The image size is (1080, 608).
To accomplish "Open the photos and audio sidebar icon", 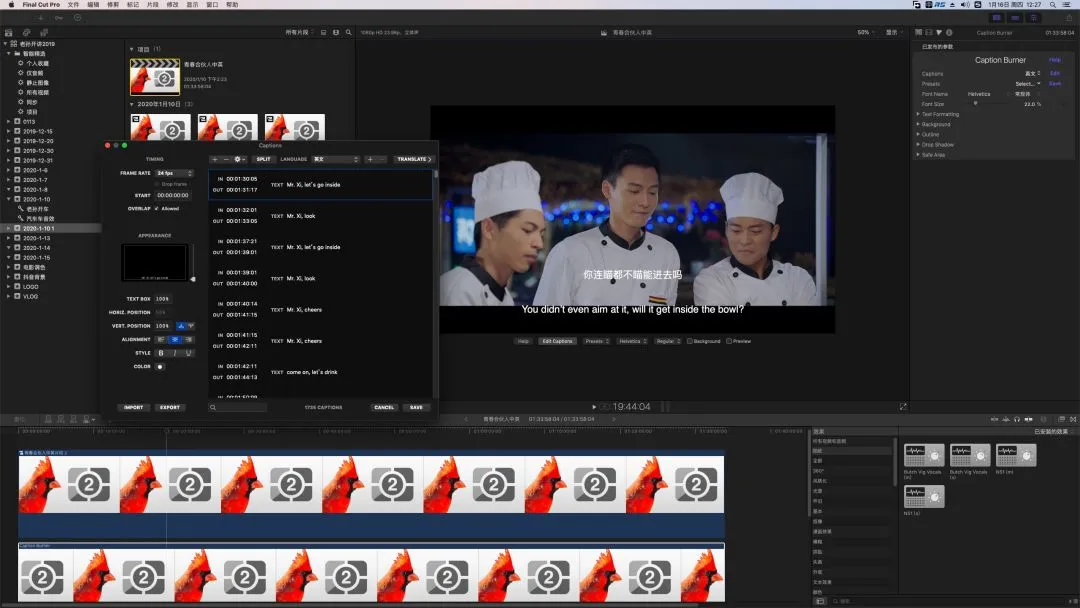I will coord(26,32).
